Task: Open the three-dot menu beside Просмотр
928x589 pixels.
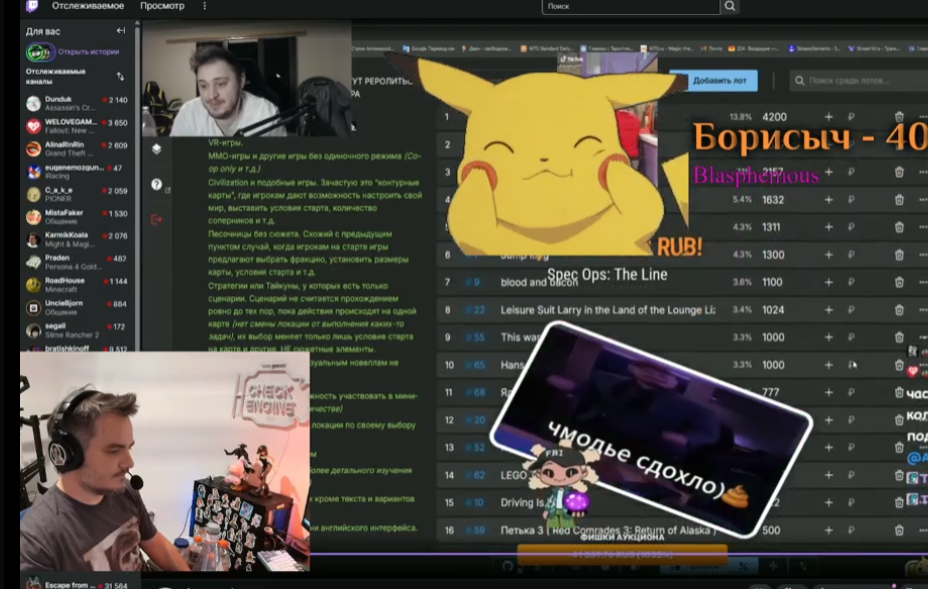Action: [x=205, y=6]
